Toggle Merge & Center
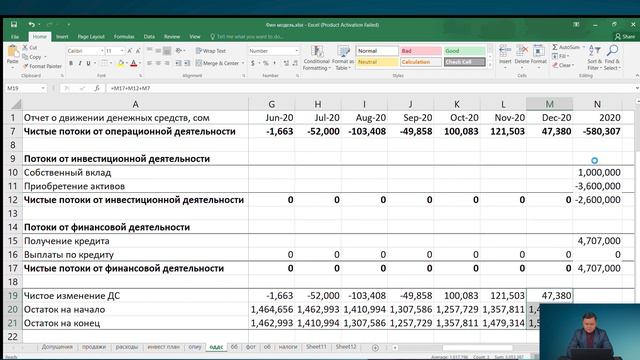The image size is (640, 360). pyautogui.click(x=218, y=63)
